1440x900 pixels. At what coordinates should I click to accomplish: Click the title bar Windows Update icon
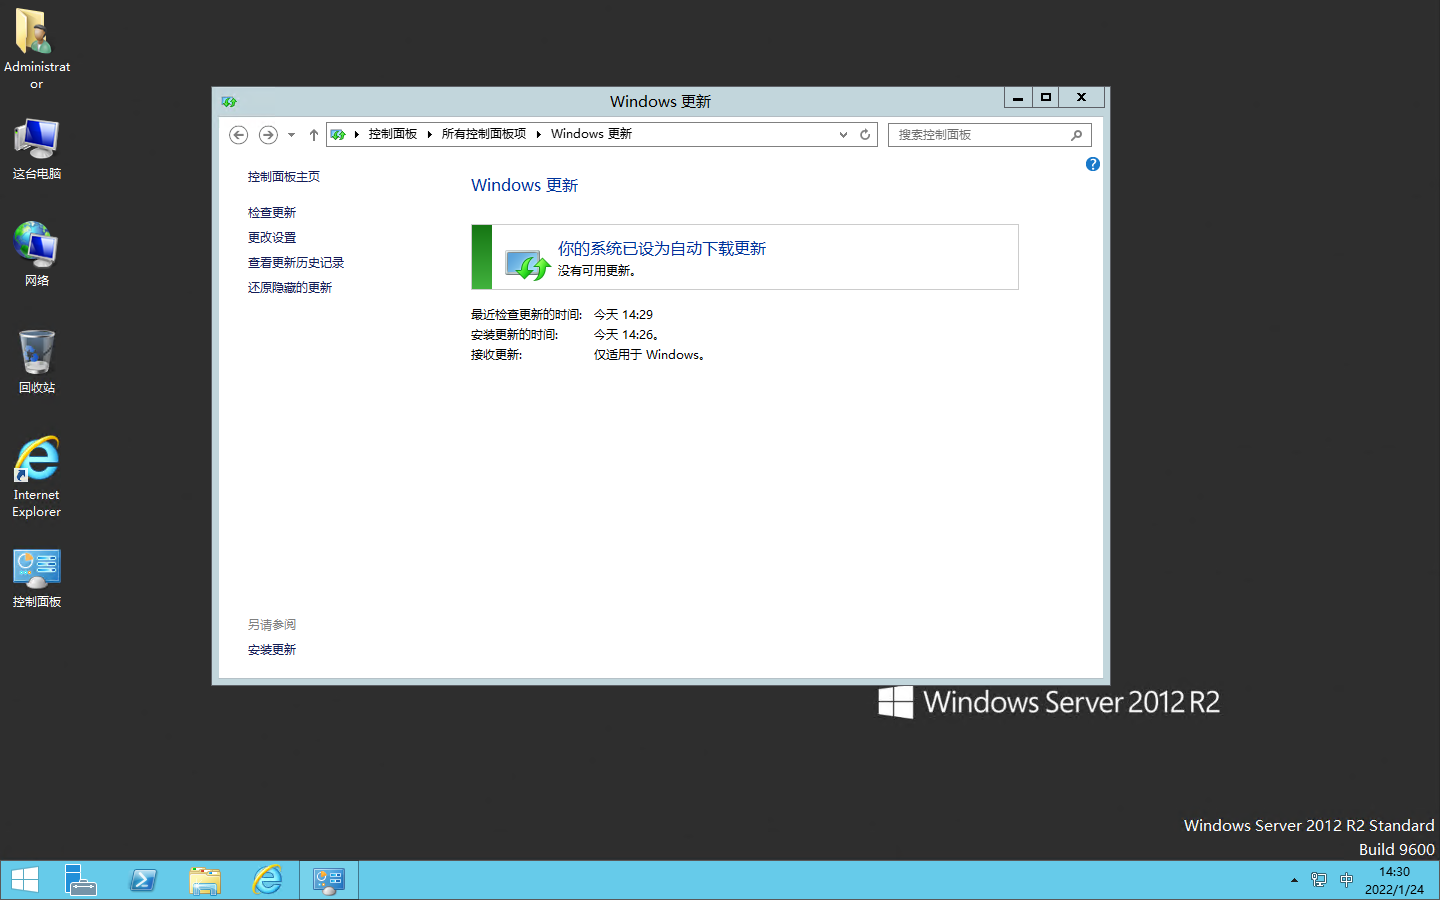tap(229, 101)
